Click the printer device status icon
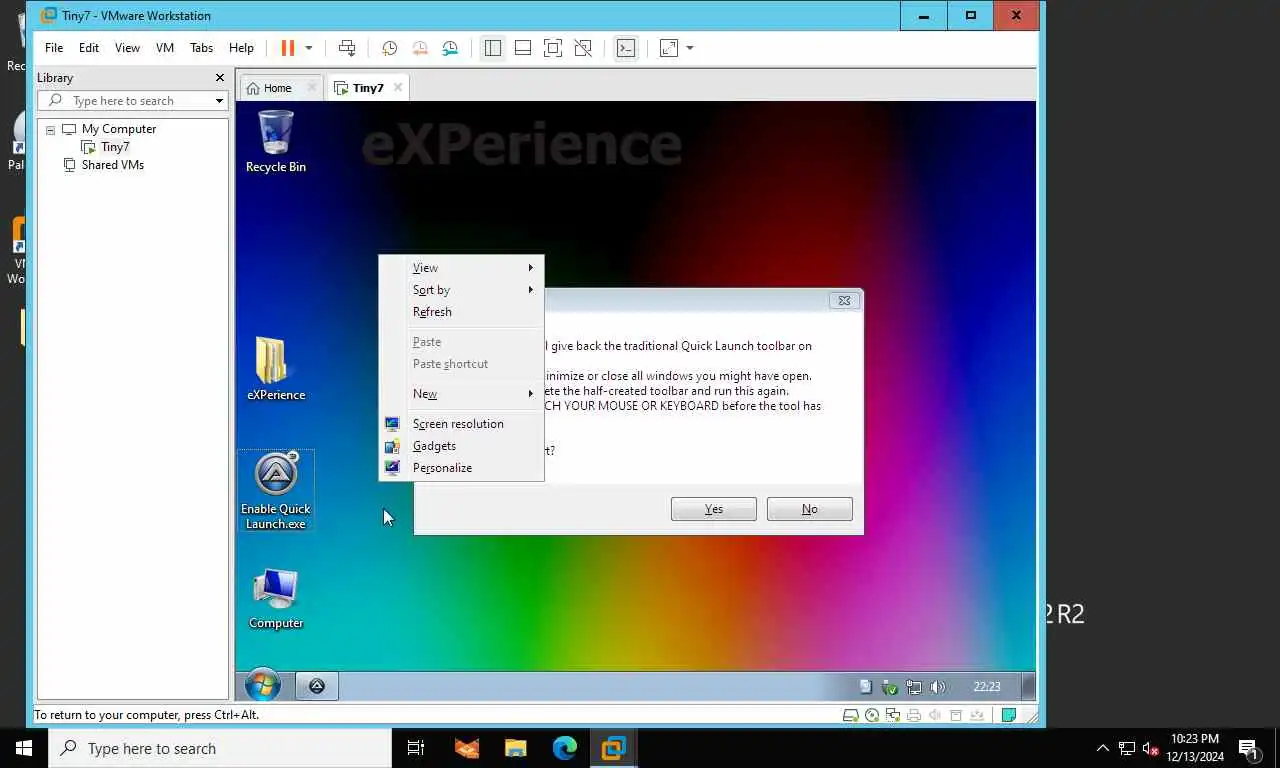This screenshot has width=1280, height=768. tap(914, 715)
